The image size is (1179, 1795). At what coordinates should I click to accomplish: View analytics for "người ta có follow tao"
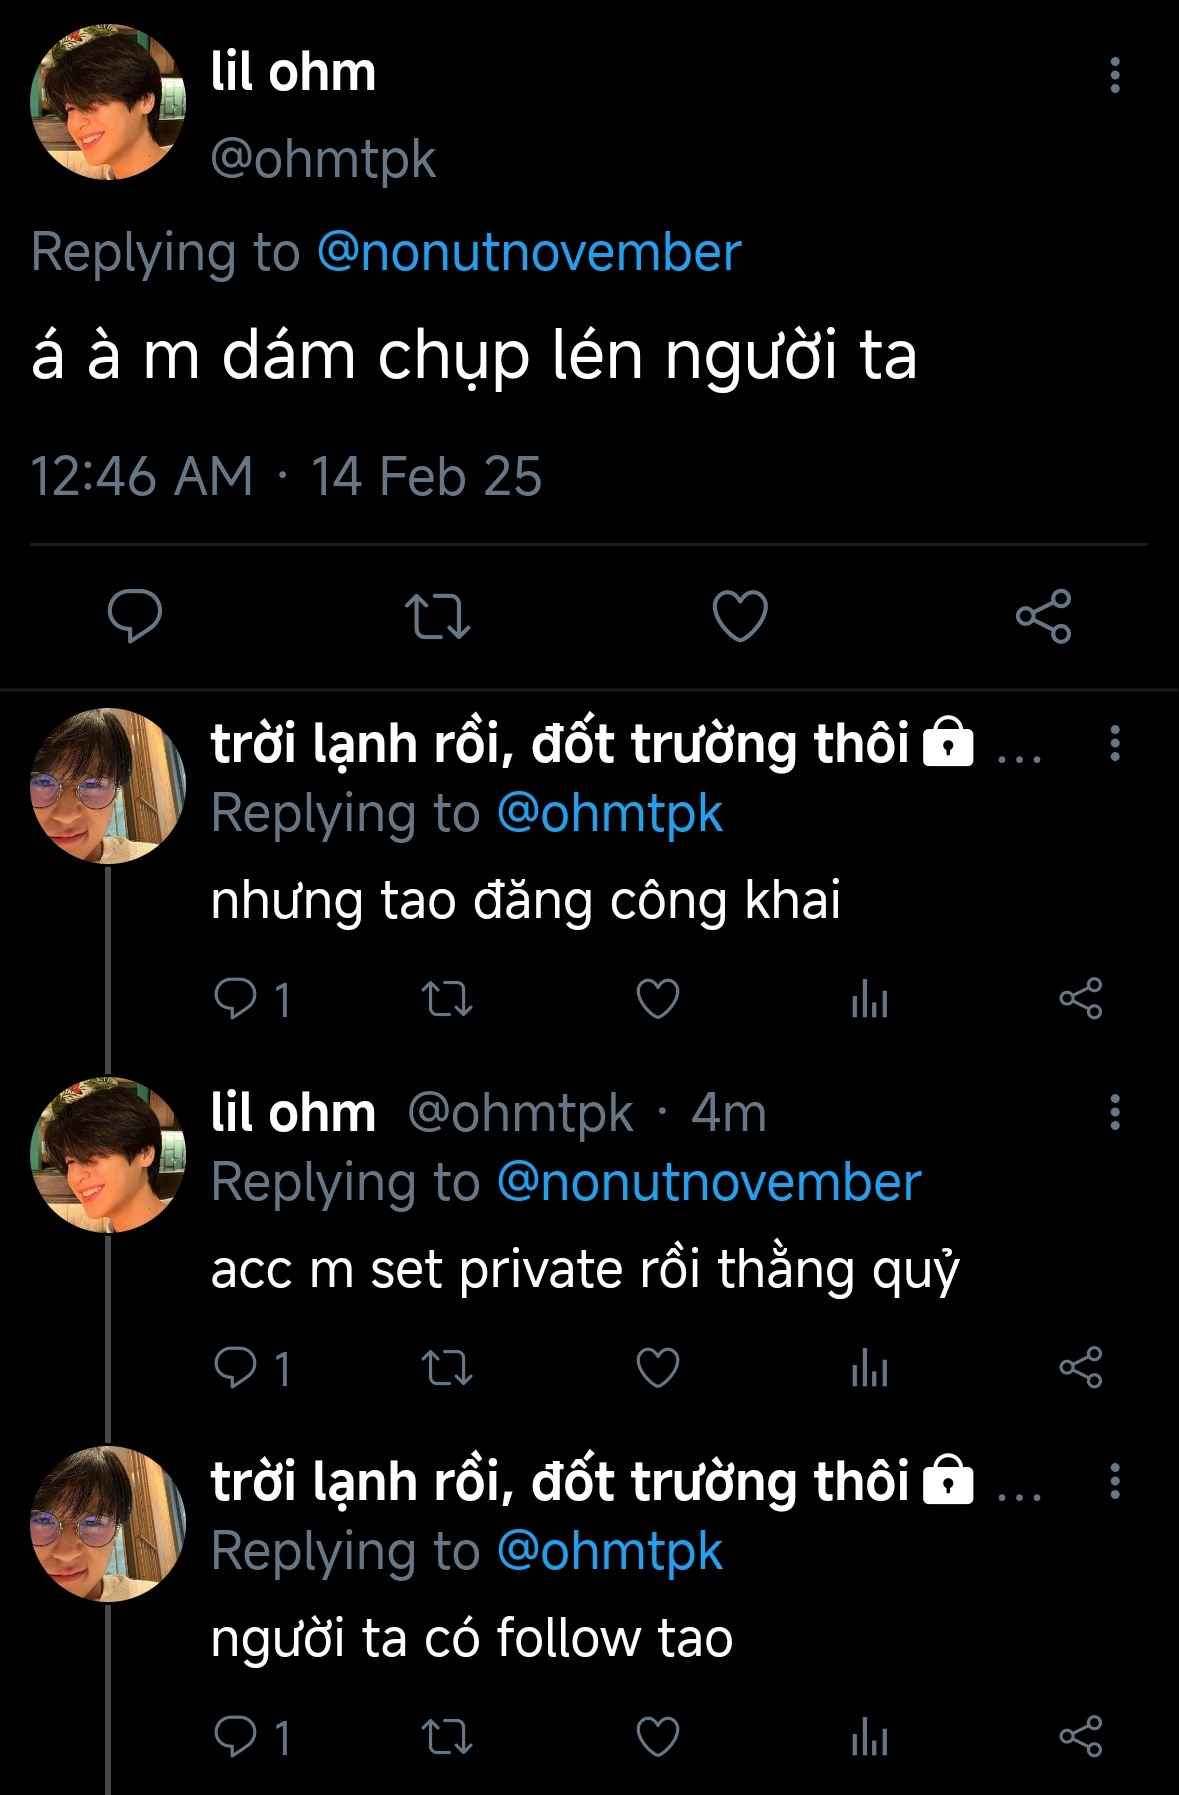tap(869, 1737)
